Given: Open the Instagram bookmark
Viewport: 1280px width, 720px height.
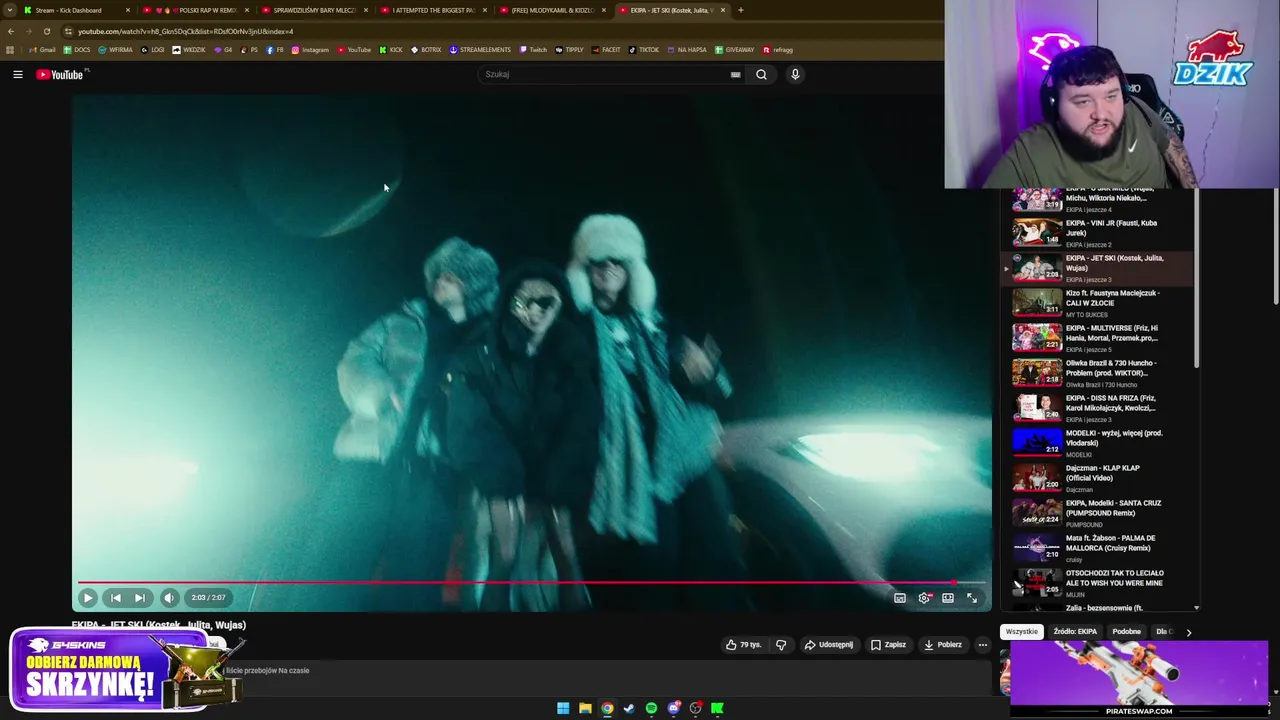Looking at the screenshot, I should click(x=310, y=50).
